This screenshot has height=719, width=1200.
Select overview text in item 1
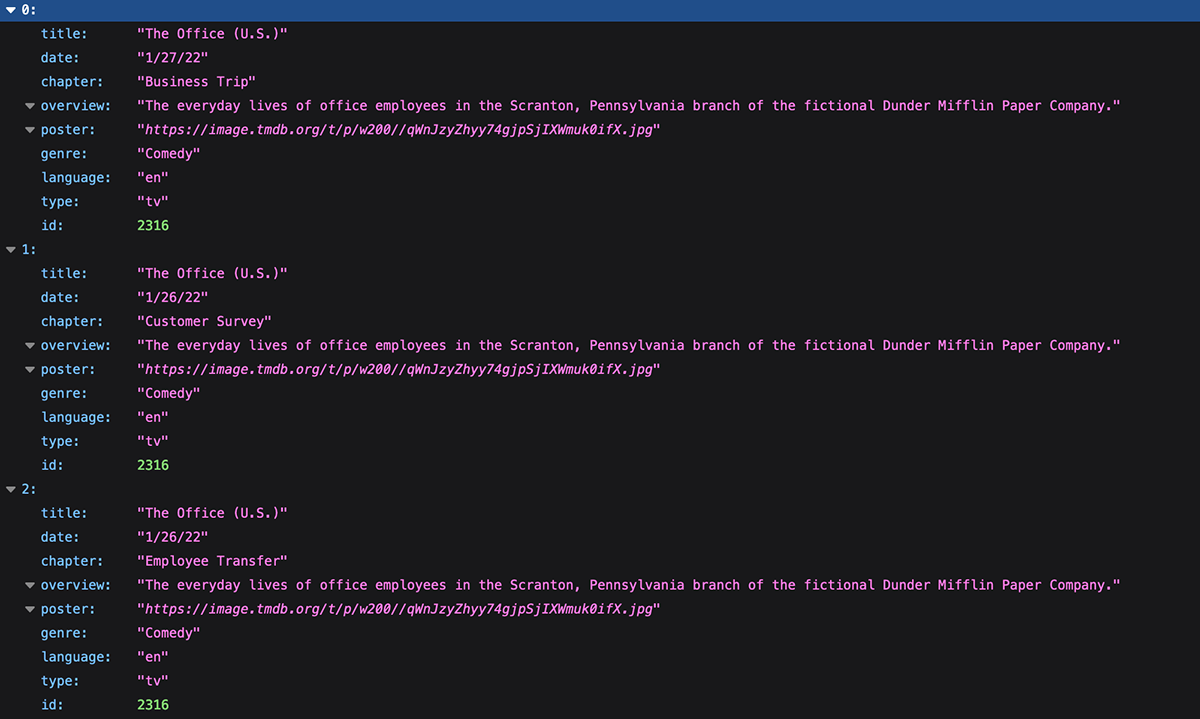pos(629,346)
